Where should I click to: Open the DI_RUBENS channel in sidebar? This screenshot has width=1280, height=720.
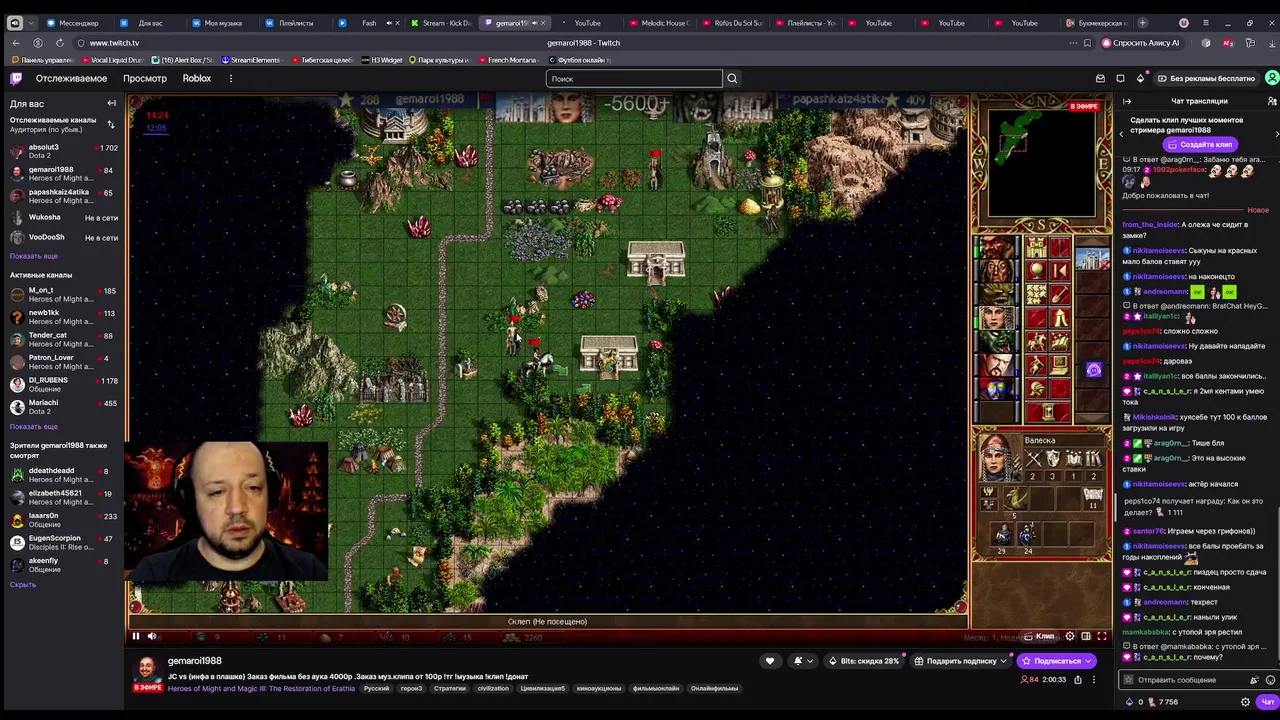click(x=63, y=384)
